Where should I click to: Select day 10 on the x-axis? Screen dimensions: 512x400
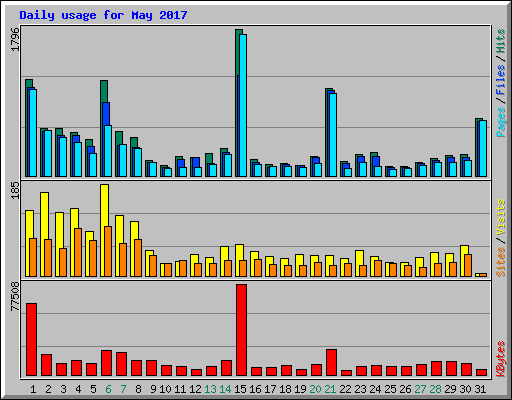click(165, 389)
